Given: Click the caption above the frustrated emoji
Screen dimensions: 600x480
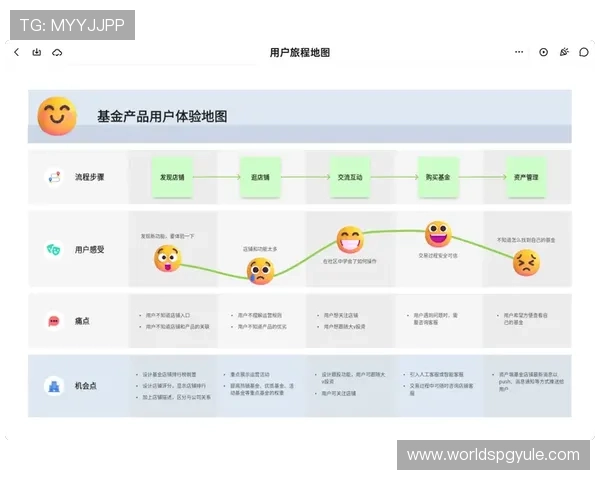Looking at the screenshot, I should [x=526, y=240].
